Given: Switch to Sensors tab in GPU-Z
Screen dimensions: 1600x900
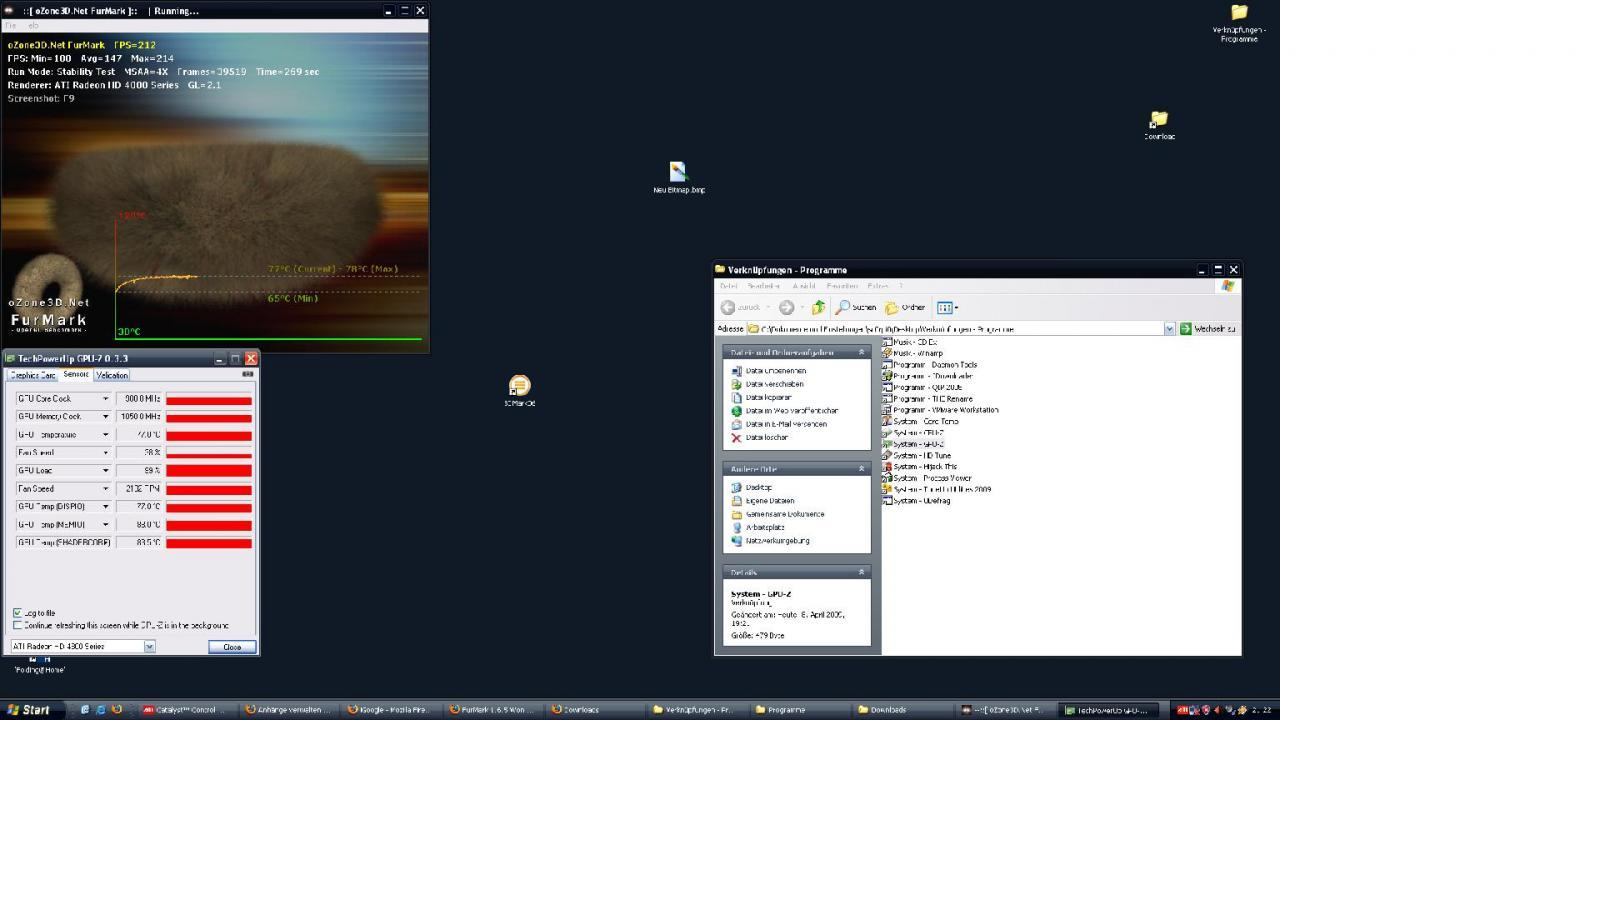Looking at the screenshot, I should [76, 375].
